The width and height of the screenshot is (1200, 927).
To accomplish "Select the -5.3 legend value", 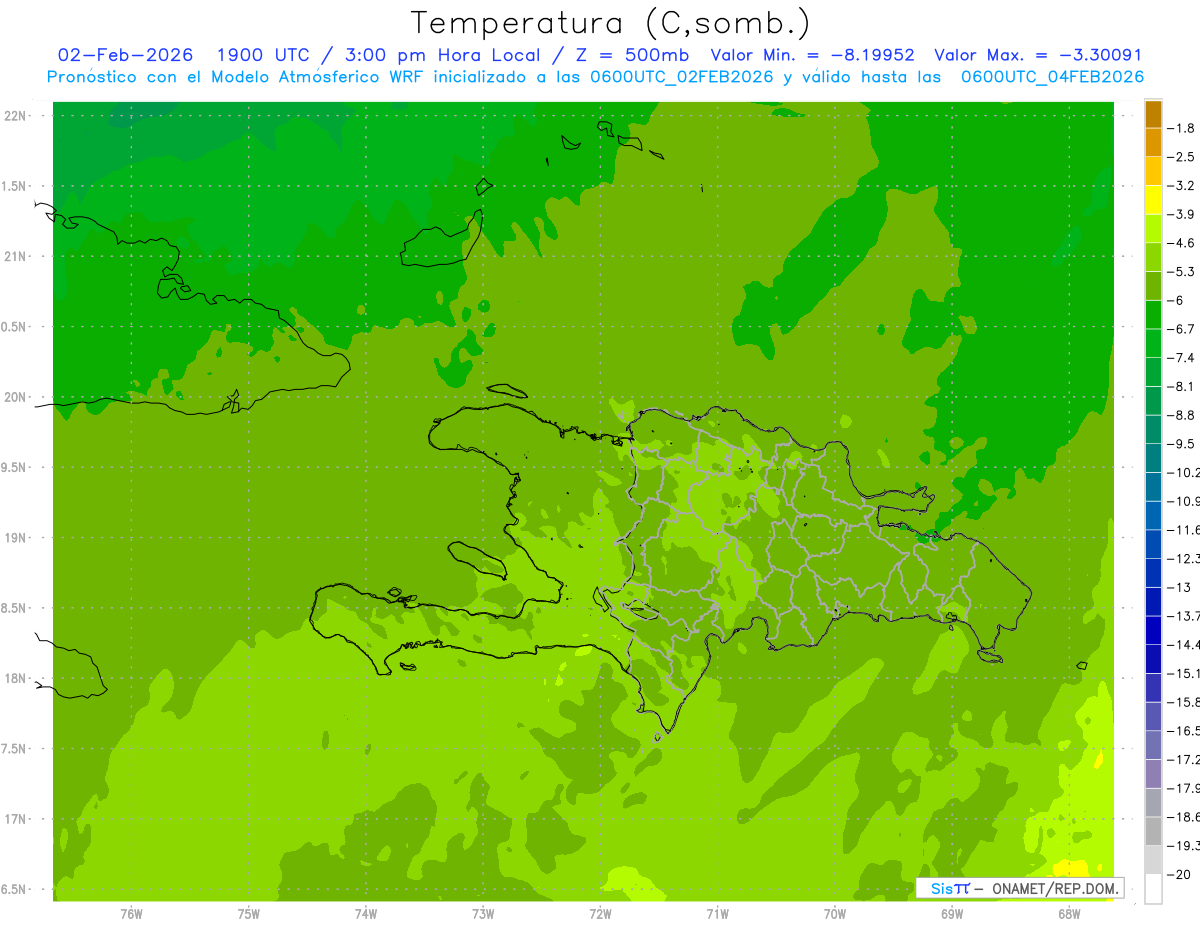I will point(1182,271).
